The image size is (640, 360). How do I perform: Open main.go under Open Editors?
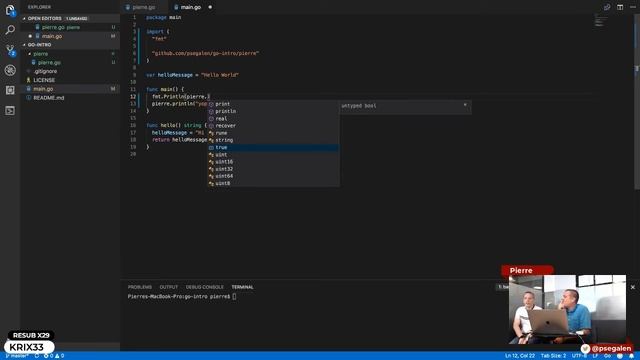[x=70, y=36]
